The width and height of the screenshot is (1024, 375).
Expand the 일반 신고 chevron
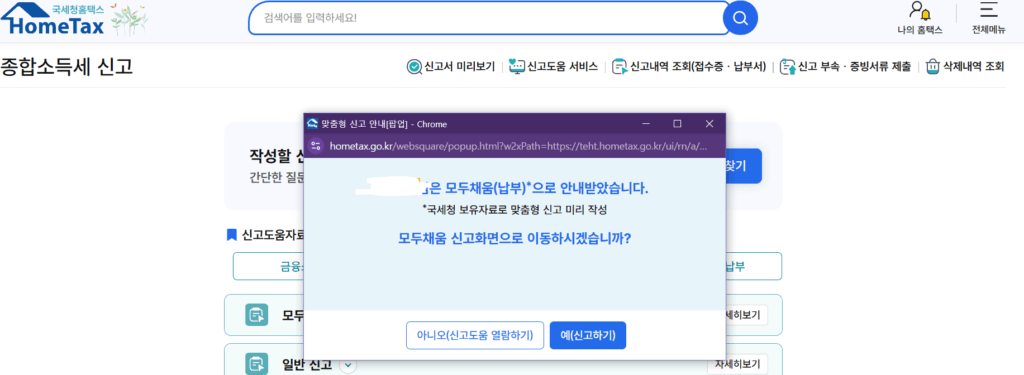[x=348, y=365]
